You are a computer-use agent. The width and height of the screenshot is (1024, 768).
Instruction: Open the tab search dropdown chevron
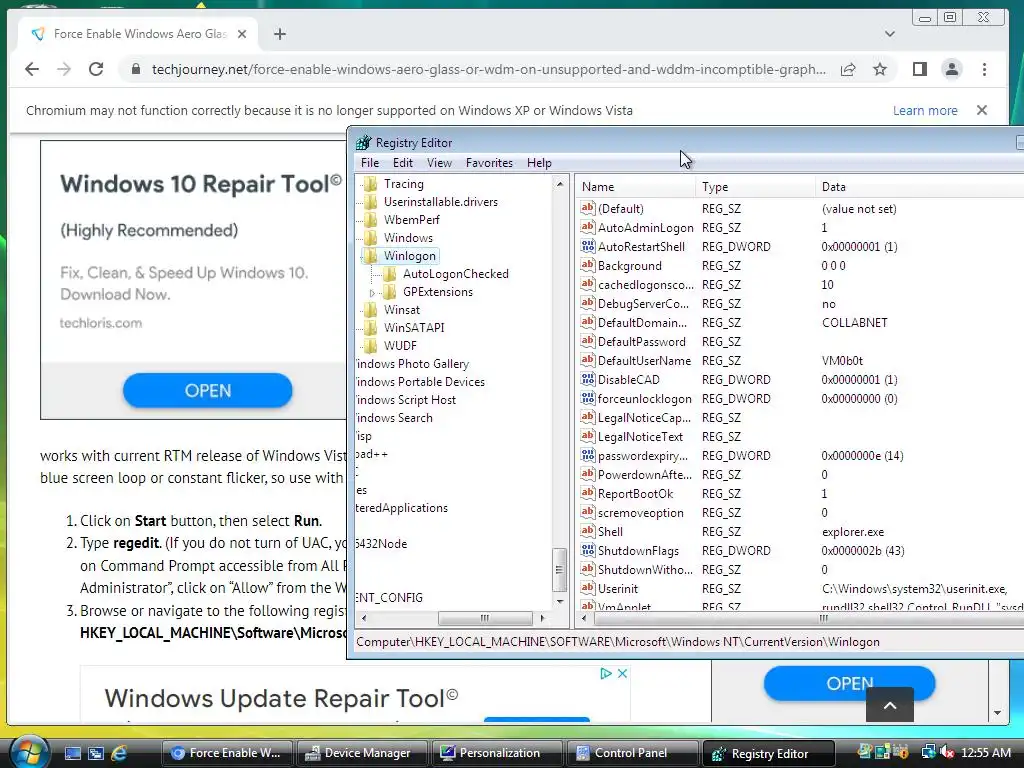tap(889, 34)
